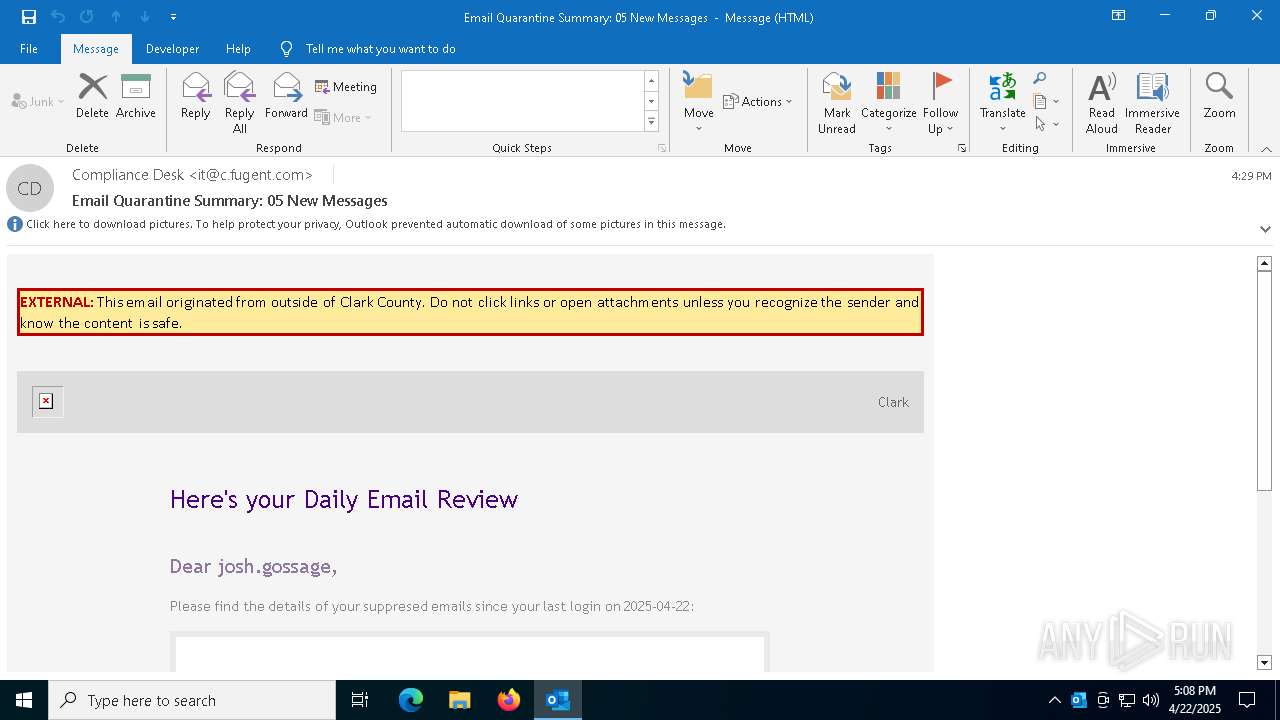Open the Follow Up flag menu
The image size is (1280, 720).
tap(941, 102)
